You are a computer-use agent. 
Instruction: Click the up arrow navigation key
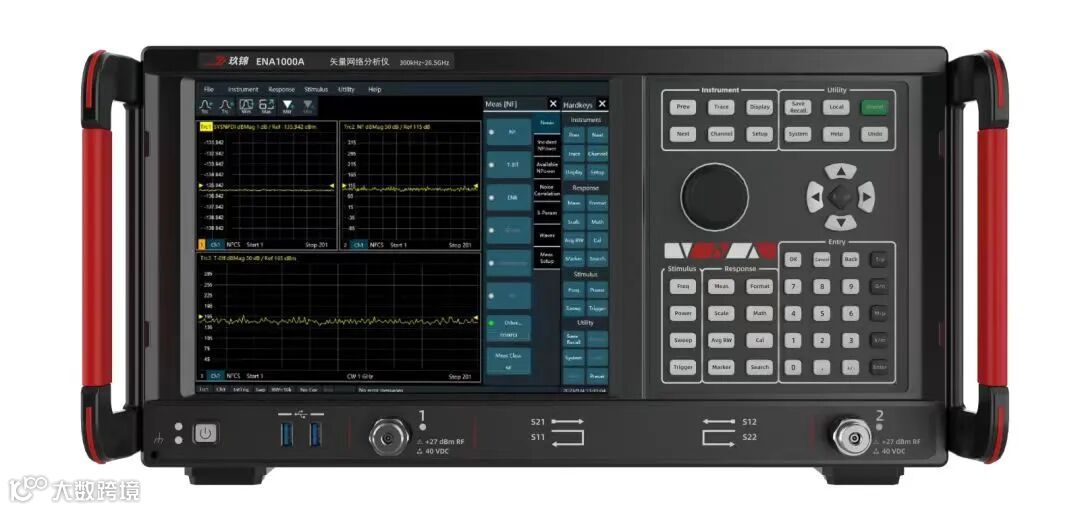[x=840, y=171]
